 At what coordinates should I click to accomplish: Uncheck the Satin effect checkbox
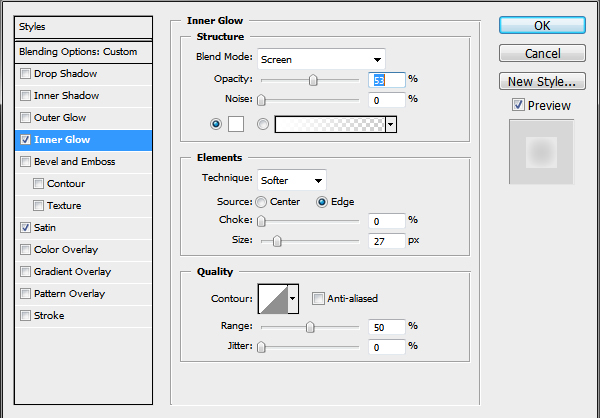tap(25, 227)
